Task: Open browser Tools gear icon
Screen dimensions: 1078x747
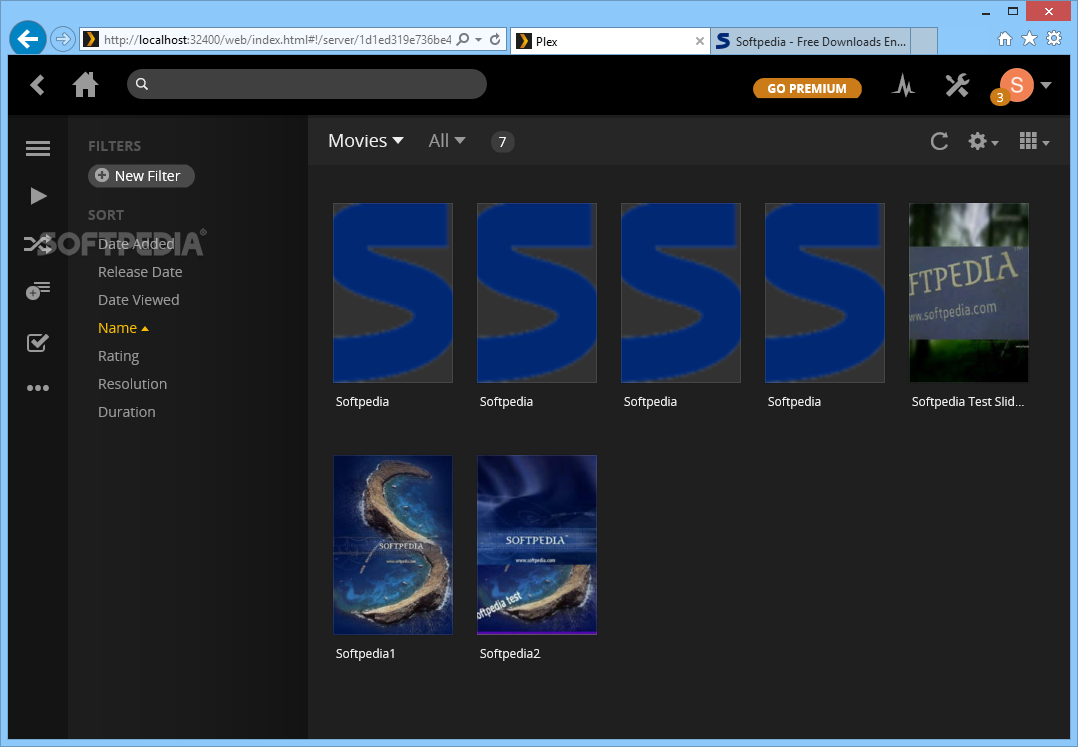Action: 1054,38
